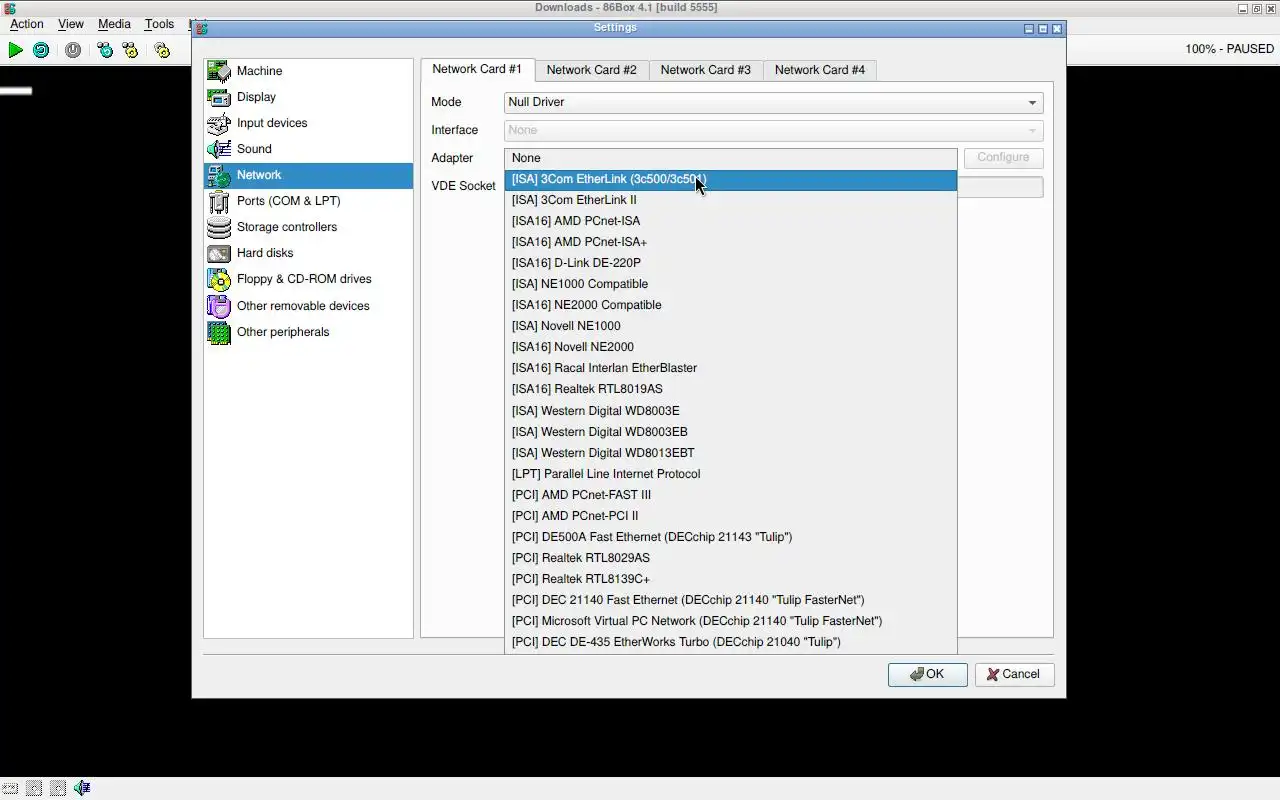
Task: Switch to Network Card #4 tab
Action: (819, 70)
